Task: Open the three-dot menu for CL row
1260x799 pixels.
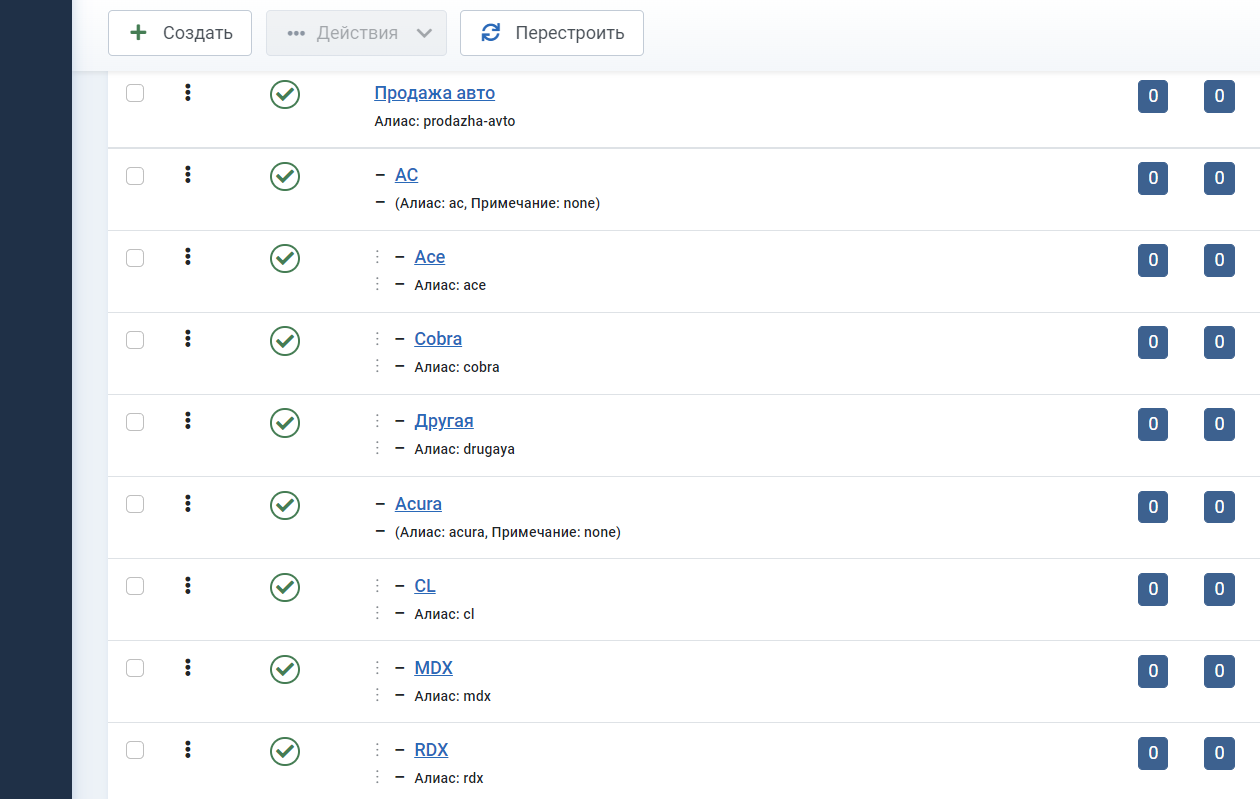Action: pyautogui.click(x=187, y=585)
